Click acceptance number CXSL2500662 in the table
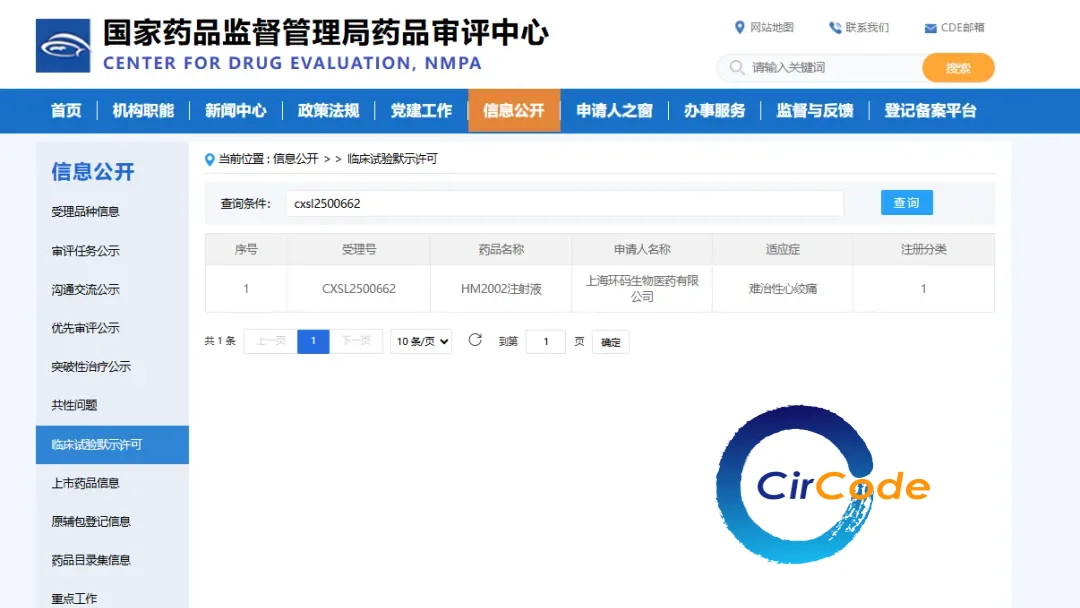The width and height of the screenshot is (1080, 608). (x=358, y=289)
